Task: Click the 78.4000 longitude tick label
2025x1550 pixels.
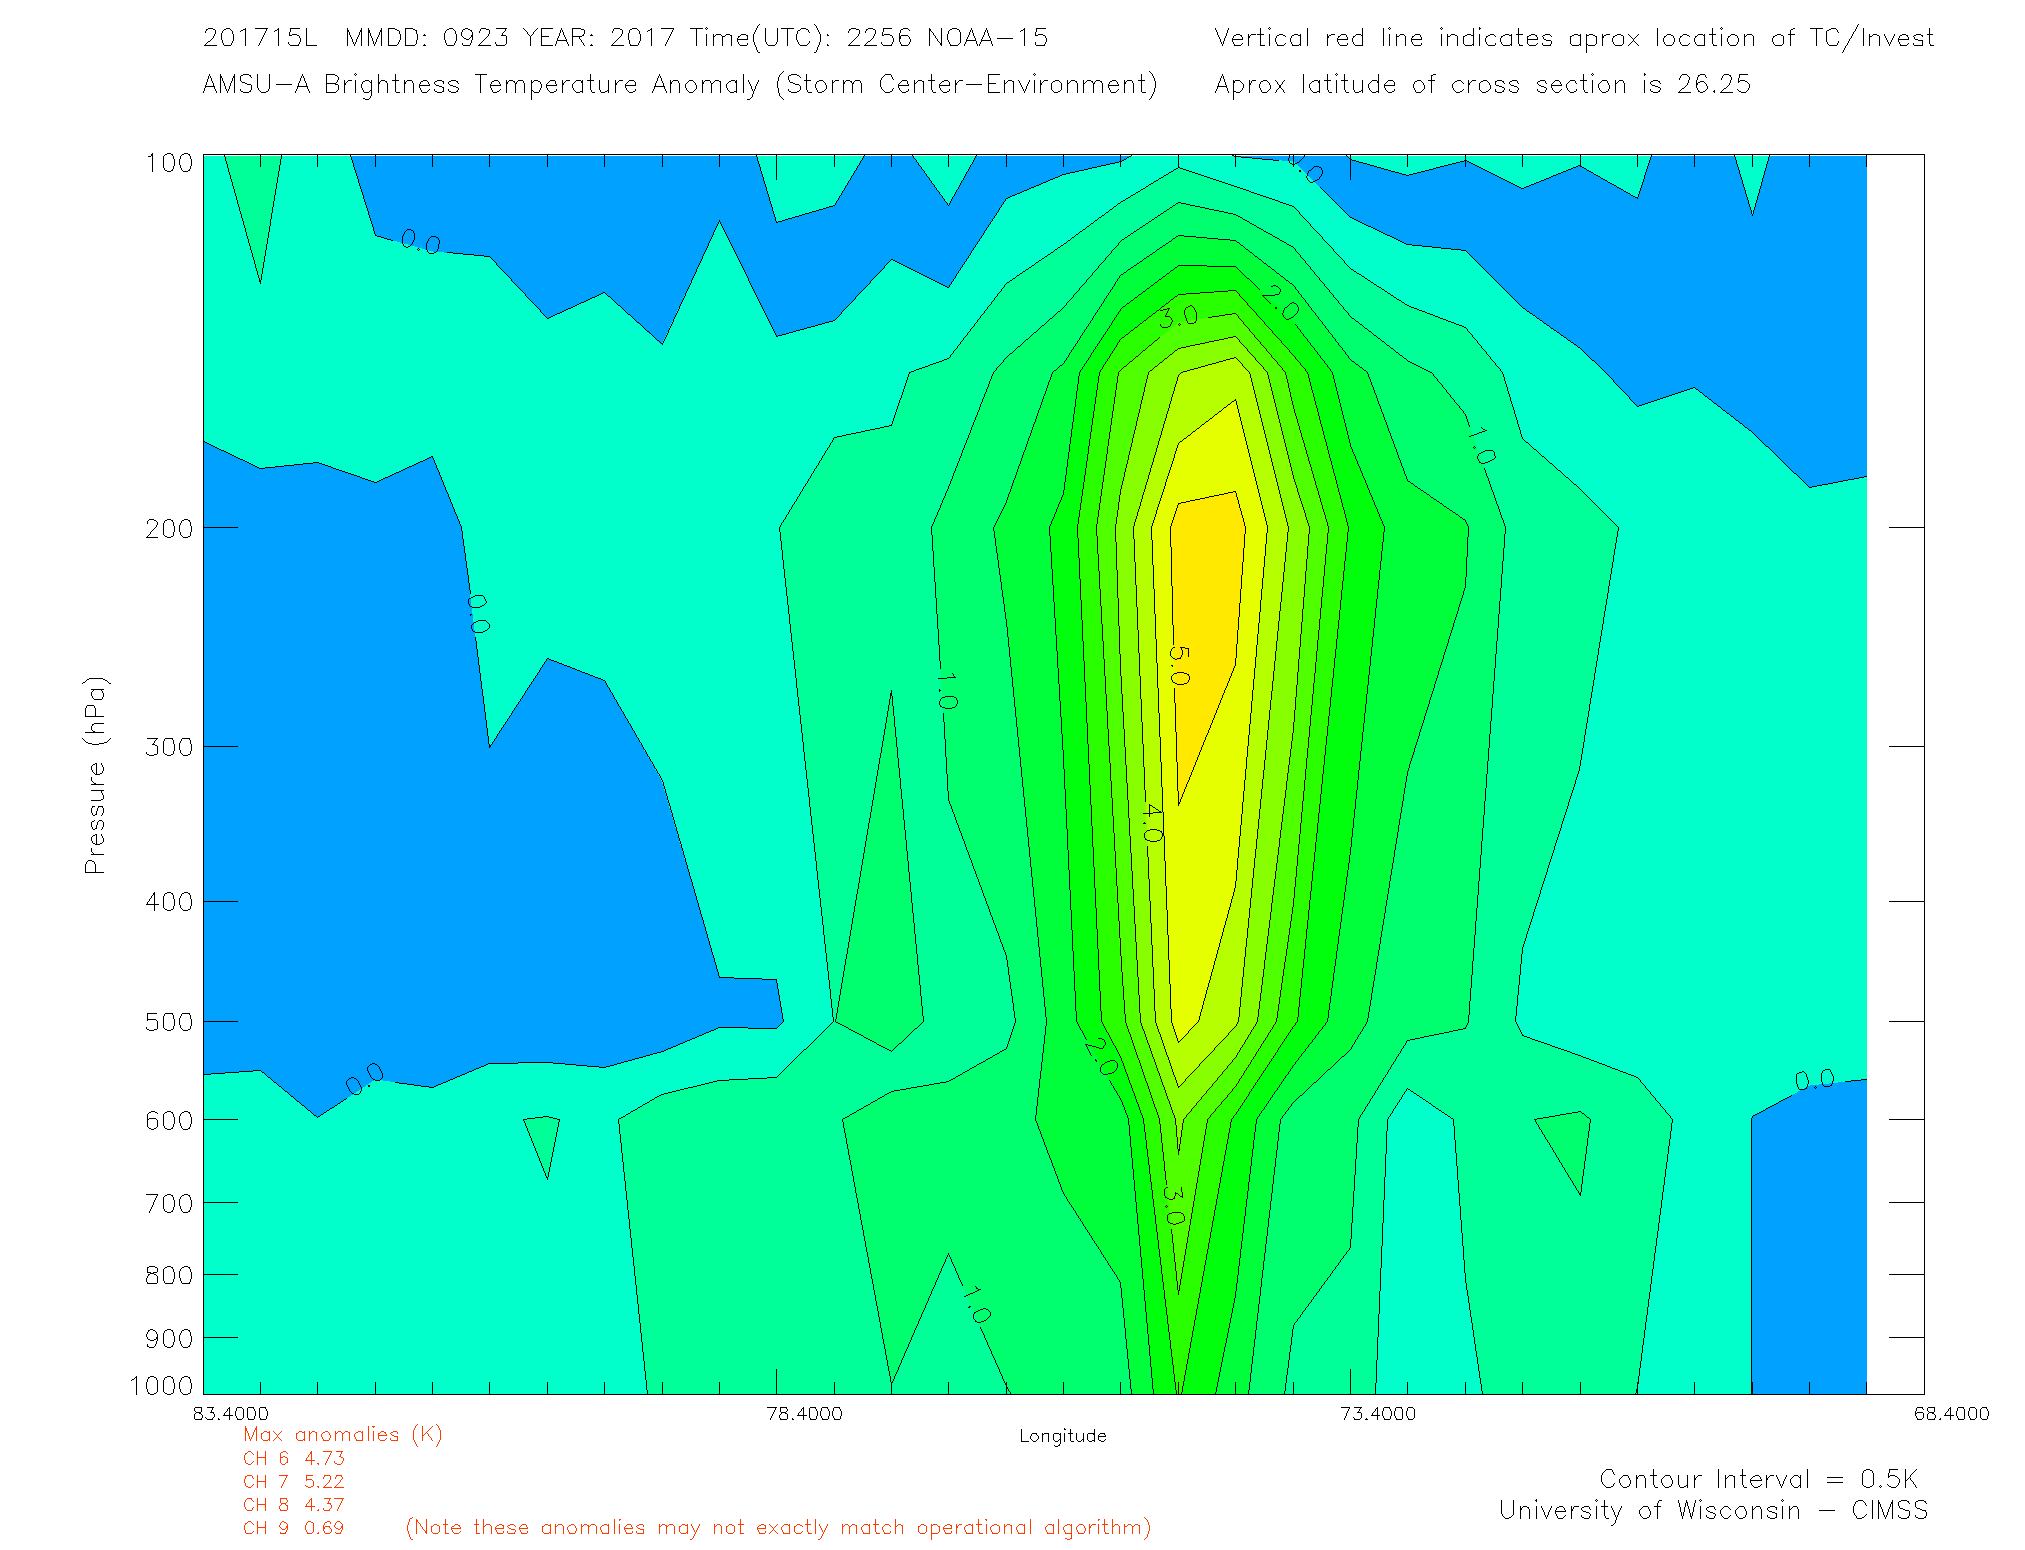Action: [804, 1413]
